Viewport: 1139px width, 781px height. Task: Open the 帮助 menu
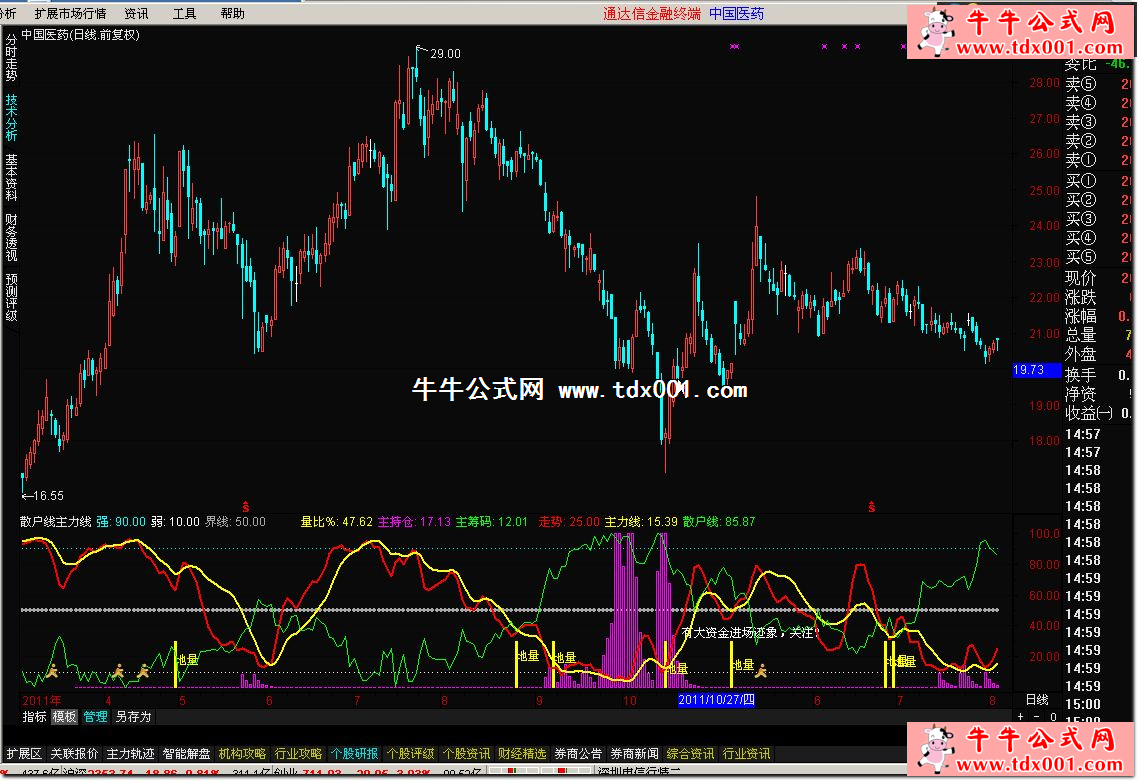click(232, 13)
